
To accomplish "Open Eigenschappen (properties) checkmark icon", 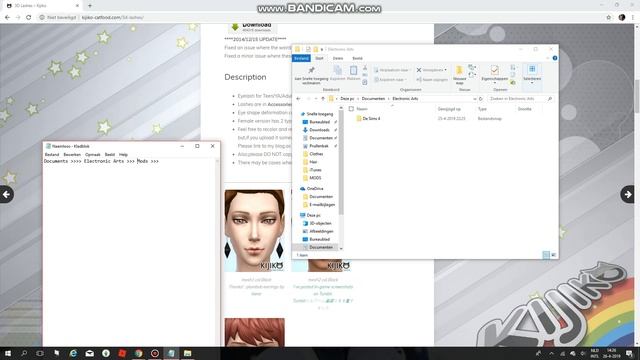I will click(x=495, y=70).
